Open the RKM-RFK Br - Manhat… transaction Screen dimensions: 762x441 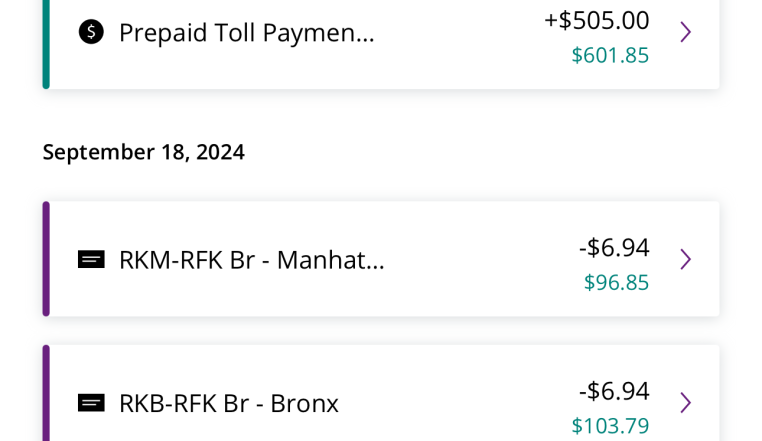pyautogui.click(x=381, y=259)
